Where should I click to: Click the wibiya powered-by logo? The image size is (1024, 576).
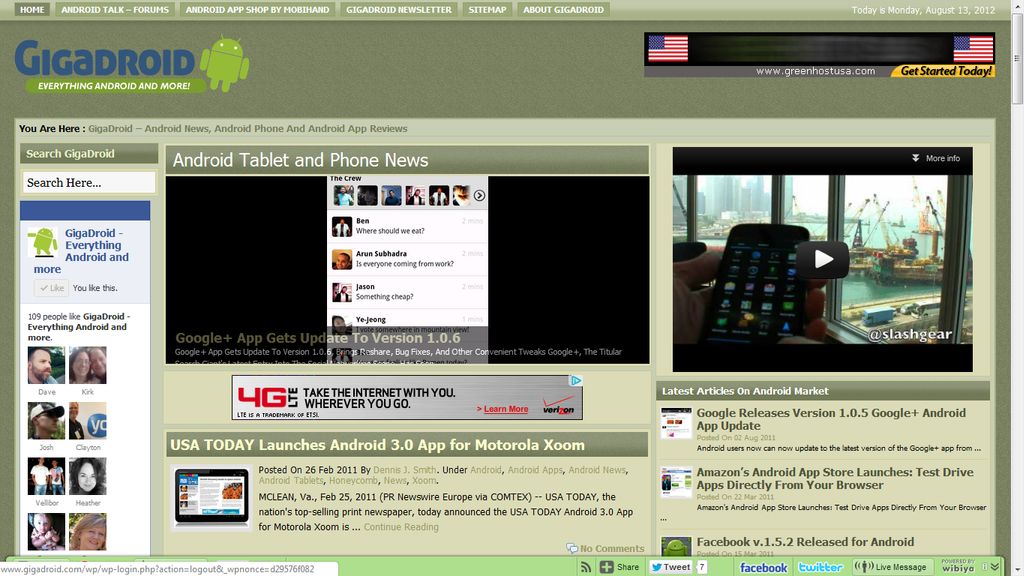958,566
